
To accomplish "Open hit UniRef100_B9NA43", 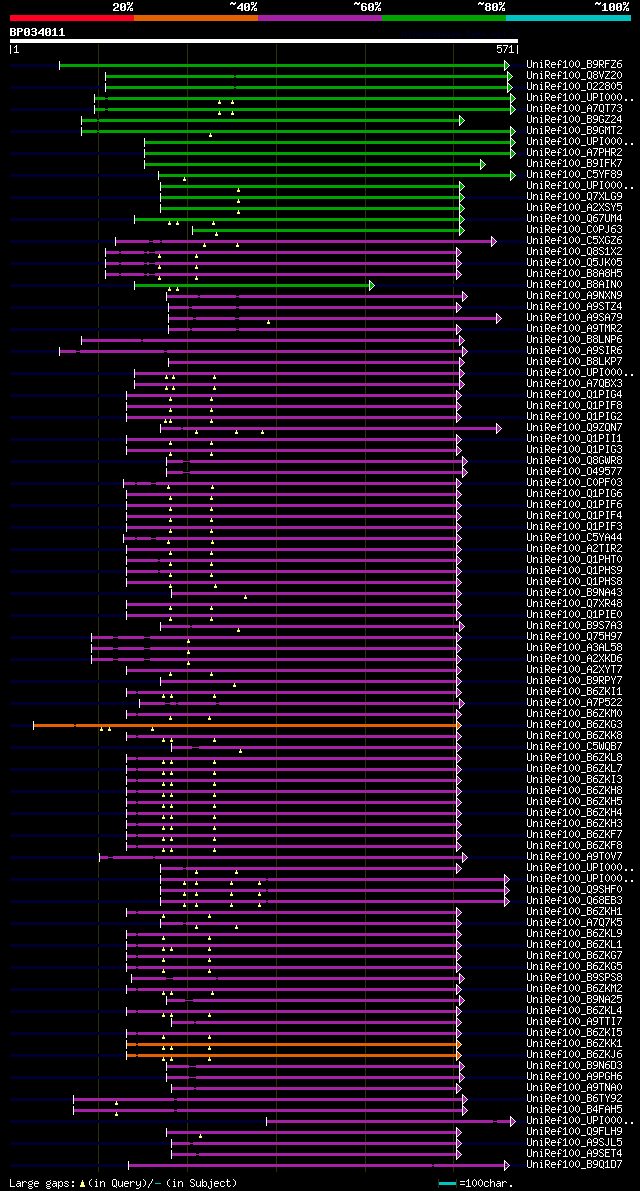I will tap(574, 593).
